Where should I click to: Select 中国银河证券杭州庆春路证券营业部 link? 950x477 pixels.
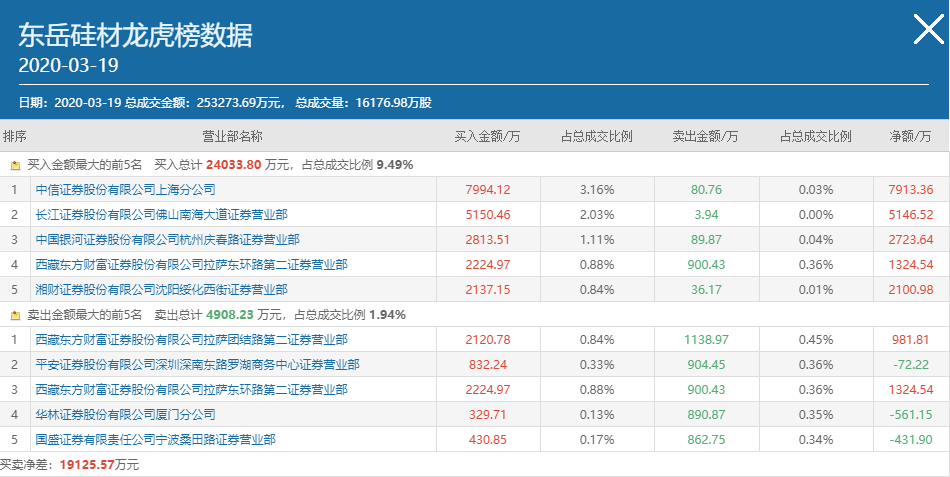(167, 239)
